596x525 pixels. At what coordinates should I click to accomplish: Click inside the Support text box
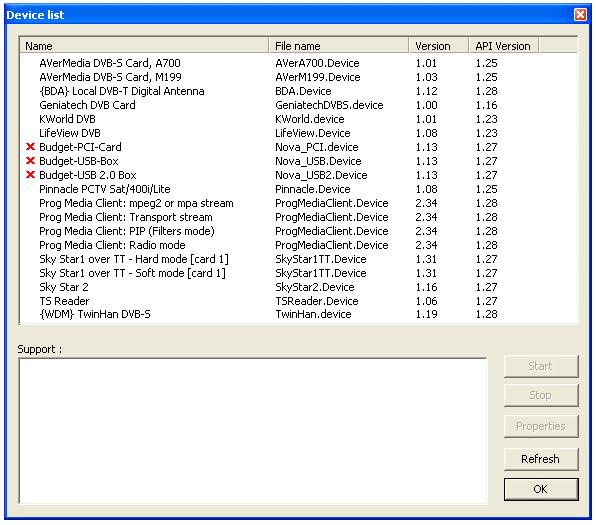pyautogui.click(x=253, y=431)
